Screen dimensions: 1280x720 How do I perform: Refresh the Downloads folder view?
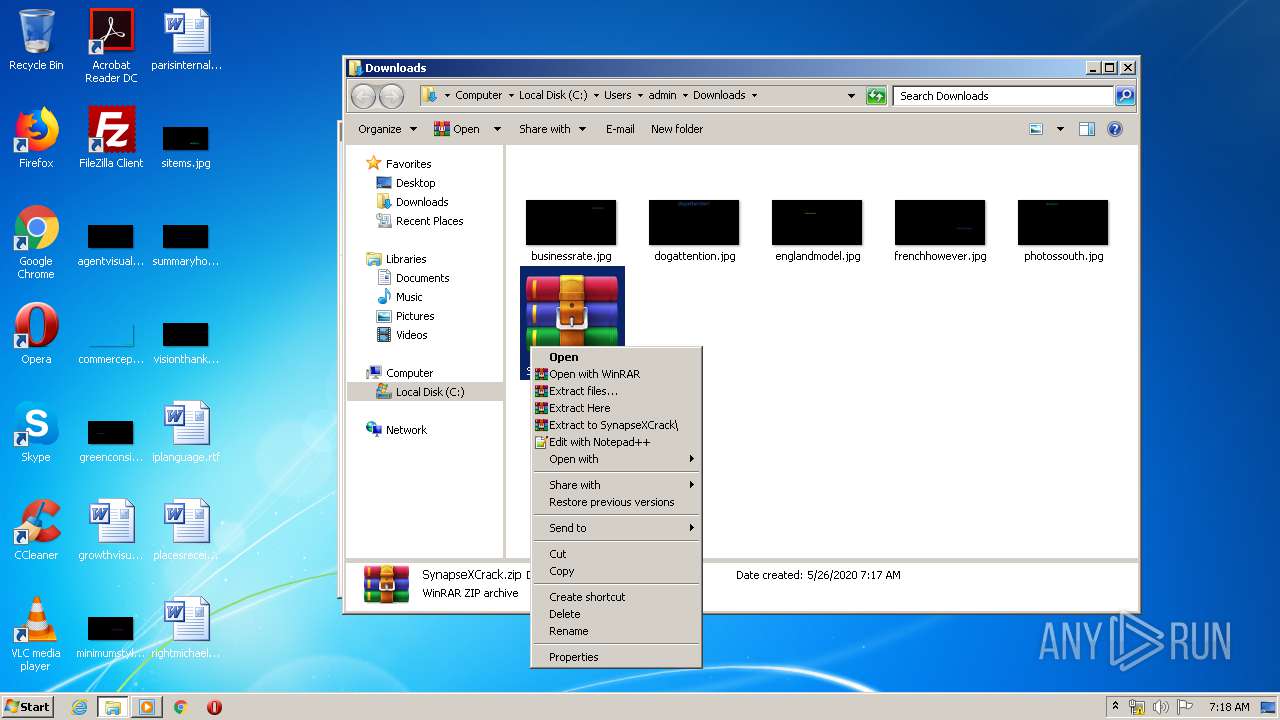point(876,96)
